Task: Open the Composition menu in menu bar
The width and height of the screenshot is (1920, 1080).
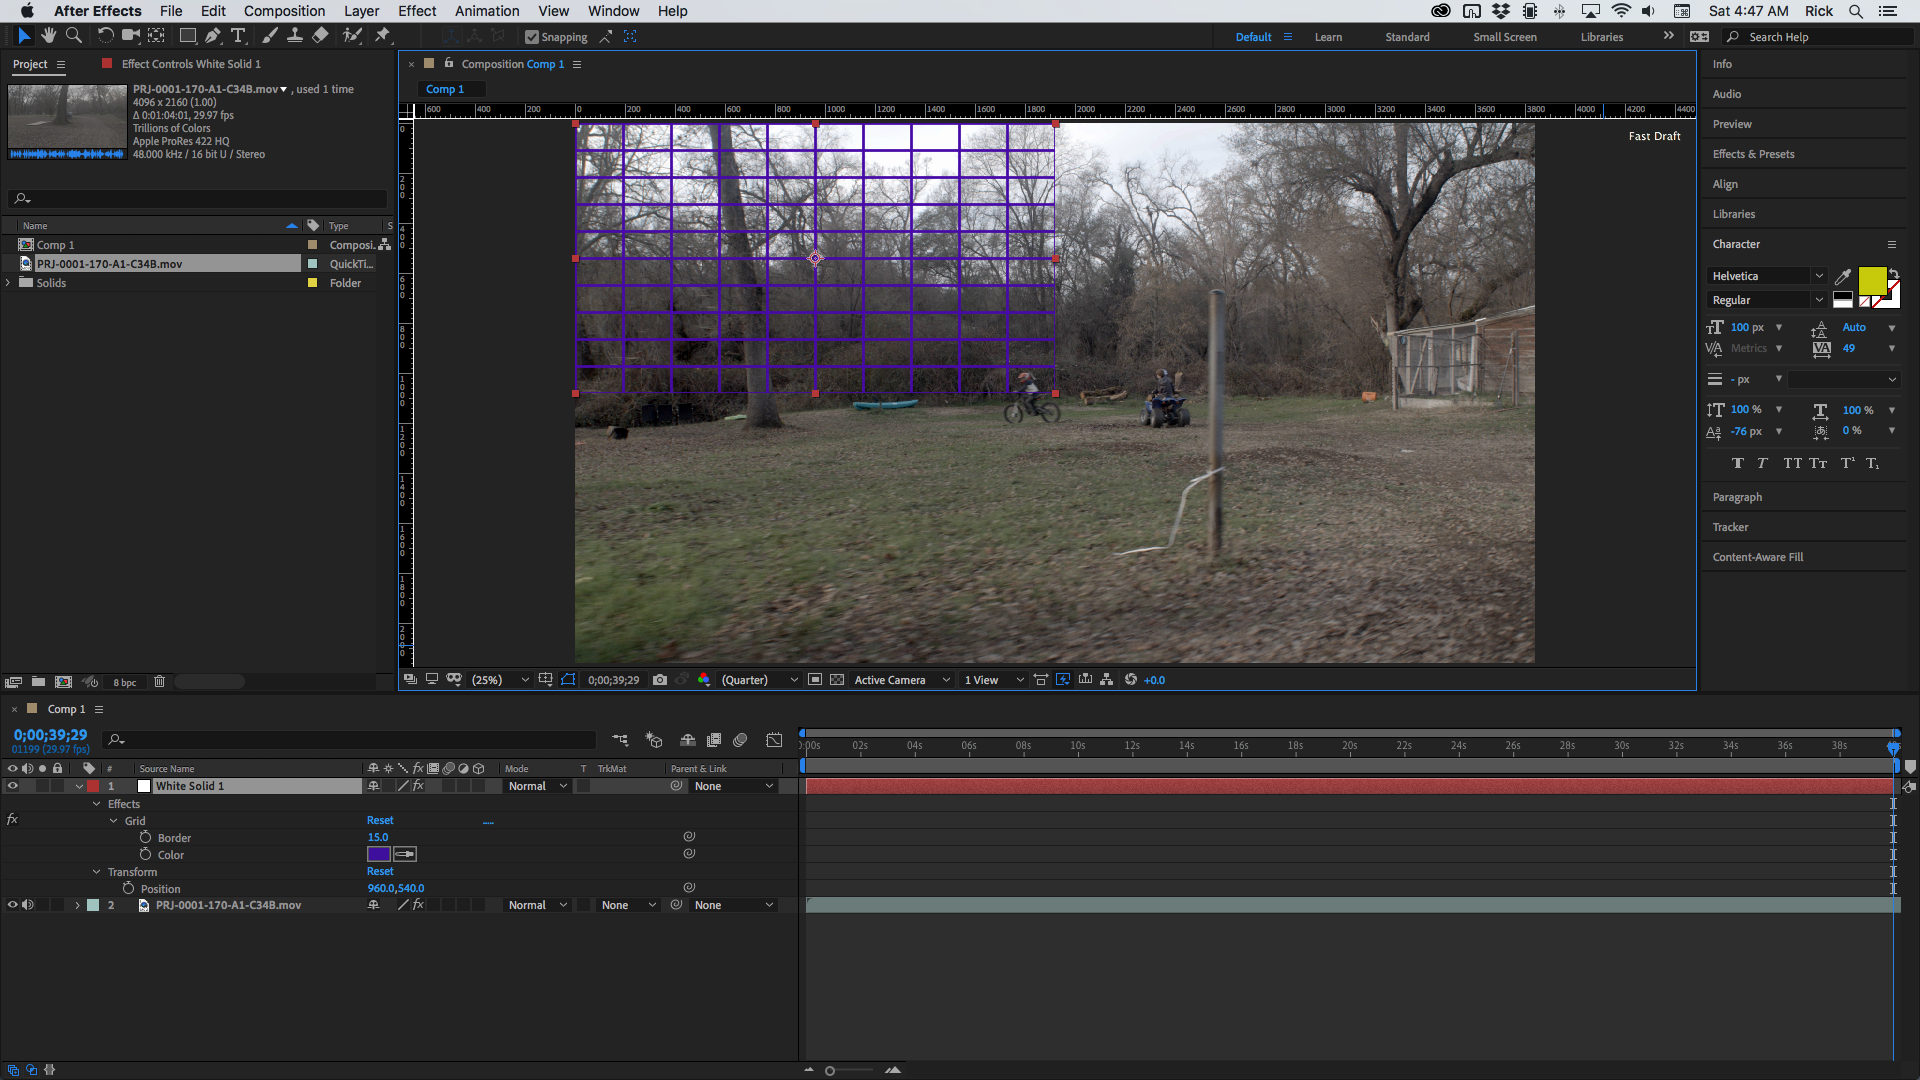Action: (282, 11)
